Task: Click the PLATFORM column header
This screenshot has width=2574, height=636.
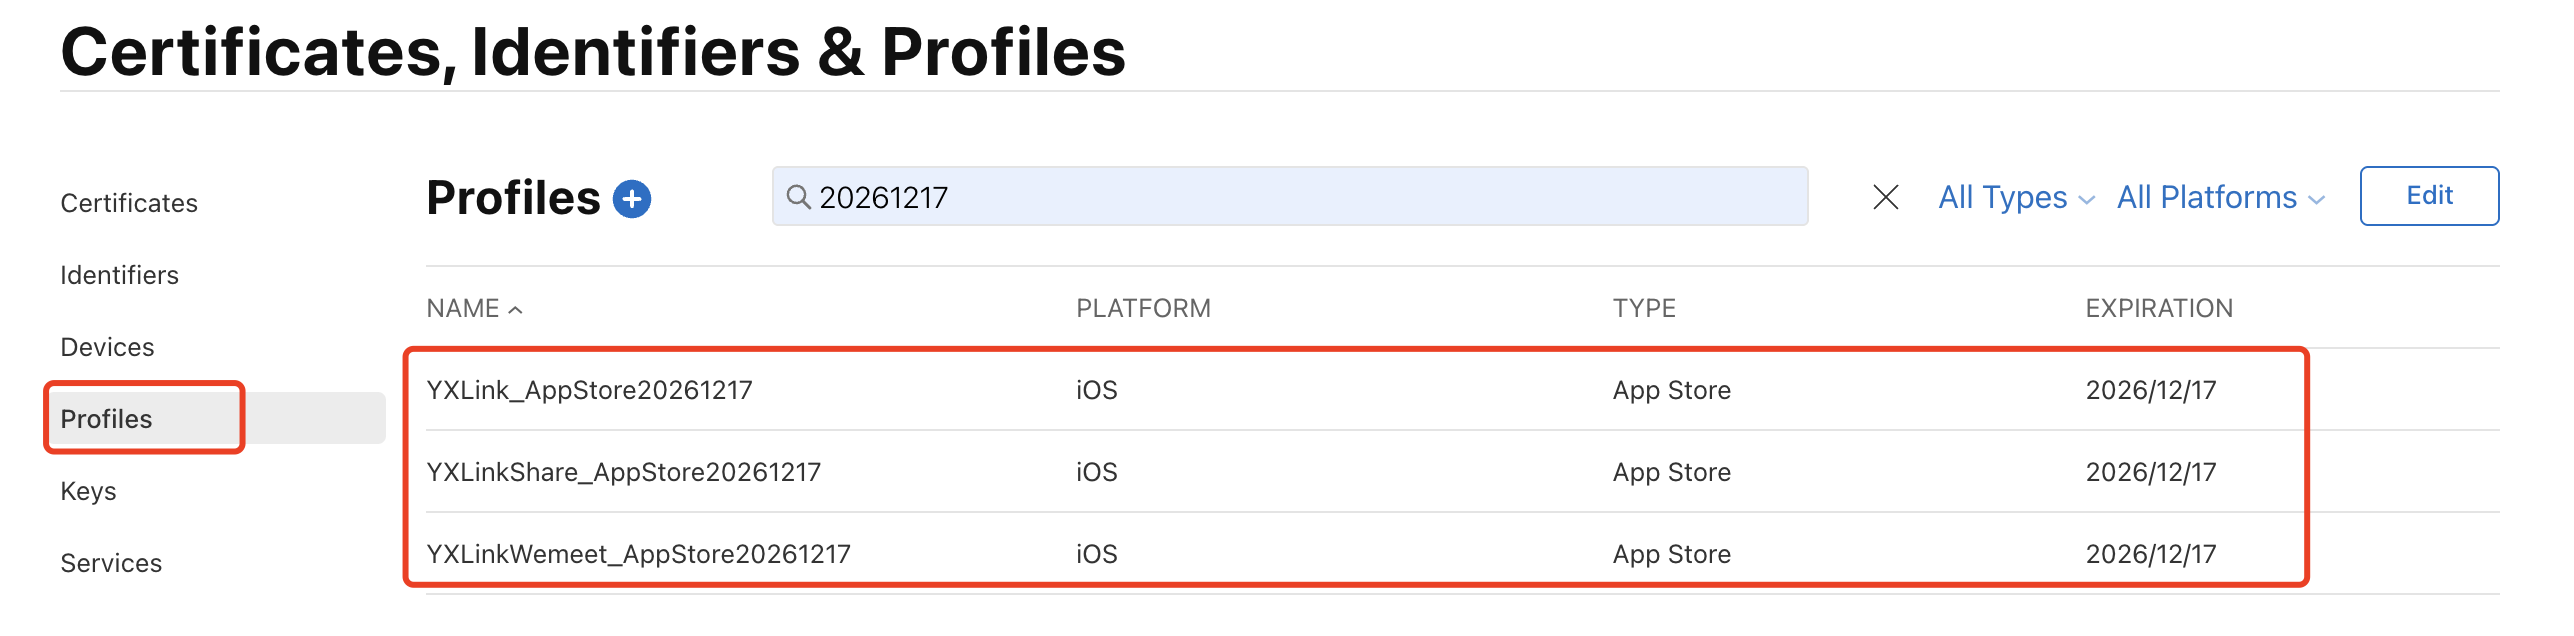Action: click(x=1143, y=308)
